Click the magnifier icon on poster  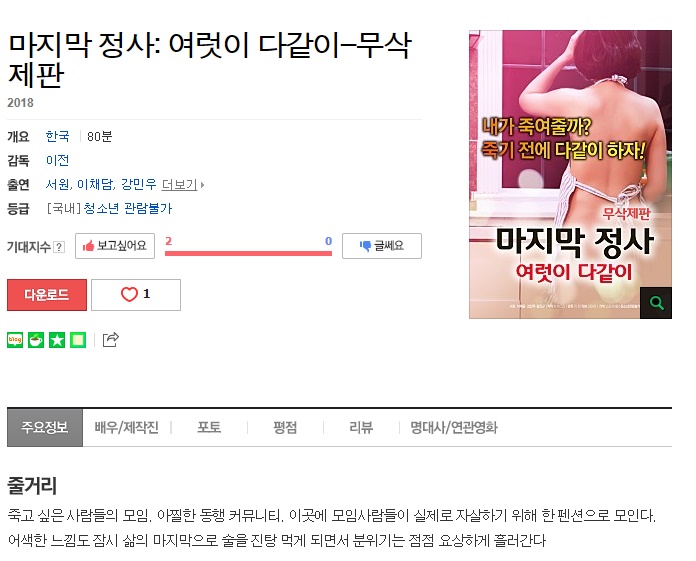656,303
